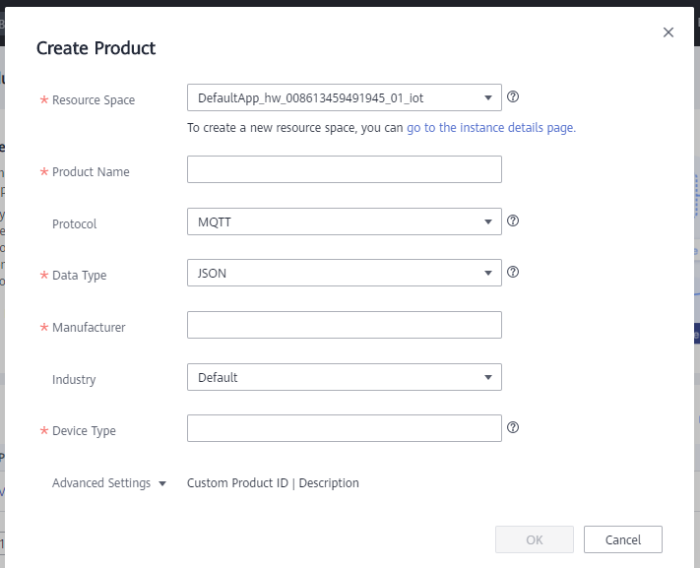Open the Data Type dropdown showing JSON
The image size is (700, 568).
(343, 273)
